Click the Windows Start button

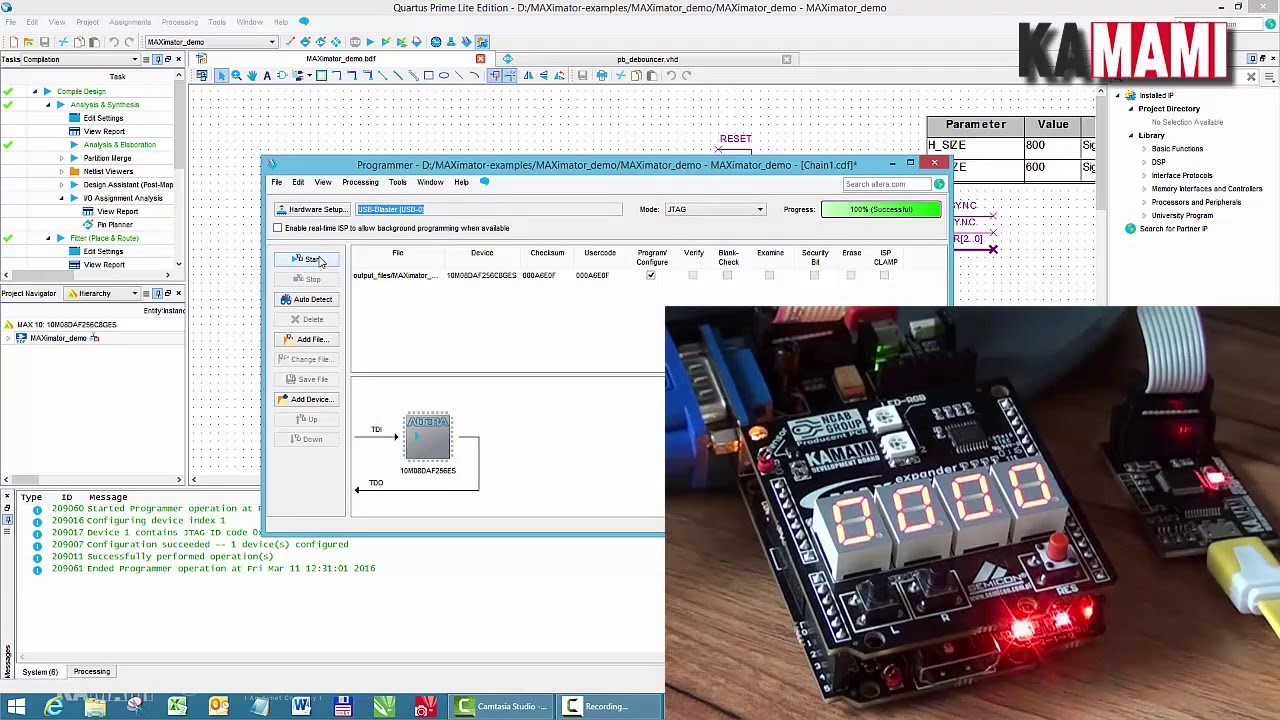click(16, 707)
